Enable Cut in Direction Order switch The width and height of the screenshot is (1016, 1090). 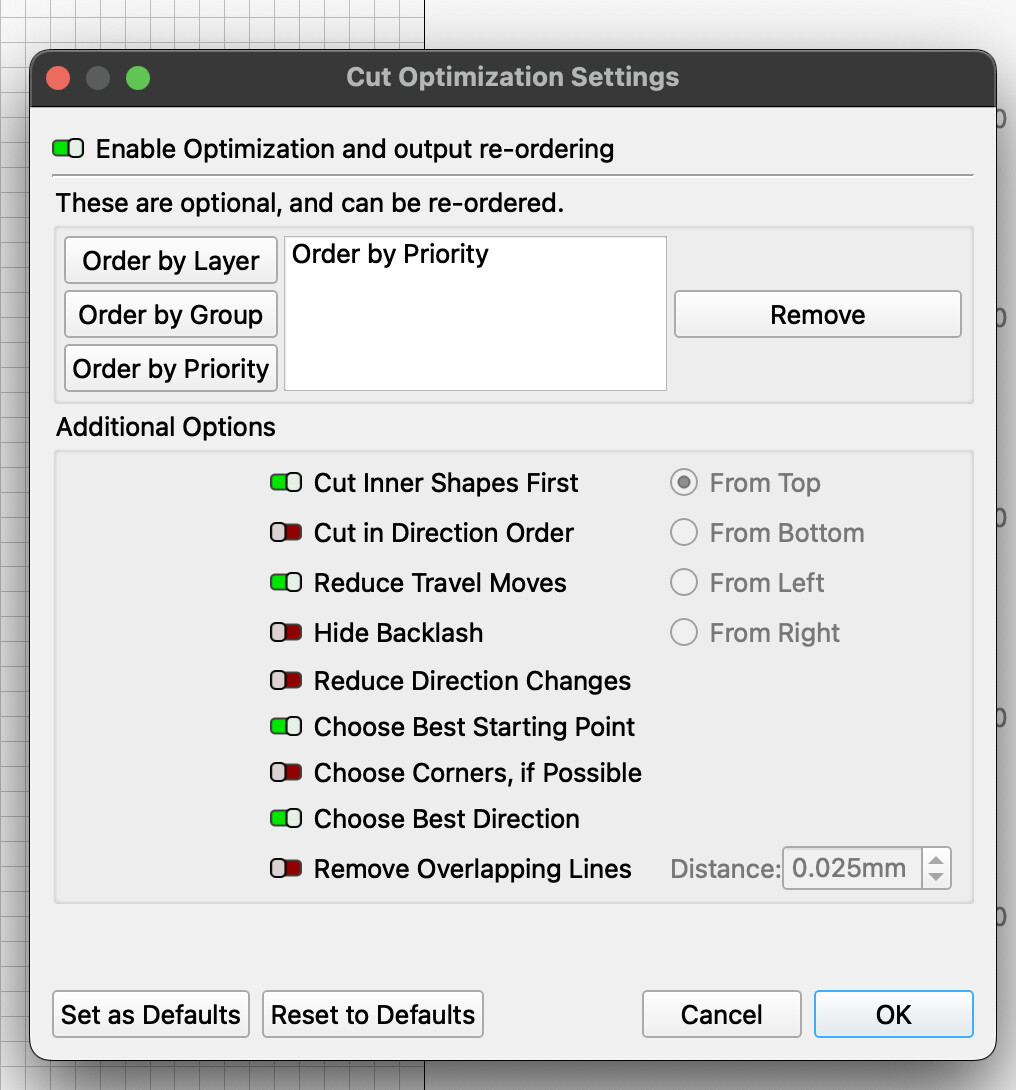click(x=286, y=533)
